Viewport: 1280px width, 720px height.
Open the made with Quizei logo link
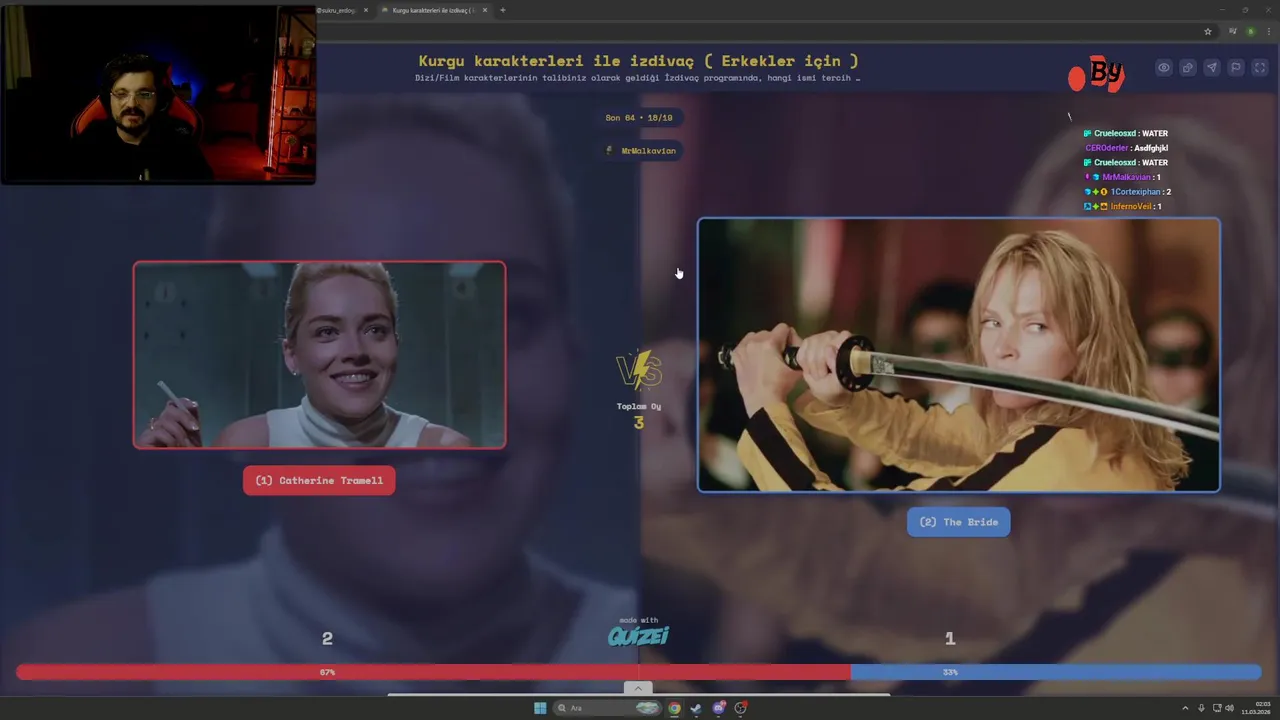click(x=638, y=632)
